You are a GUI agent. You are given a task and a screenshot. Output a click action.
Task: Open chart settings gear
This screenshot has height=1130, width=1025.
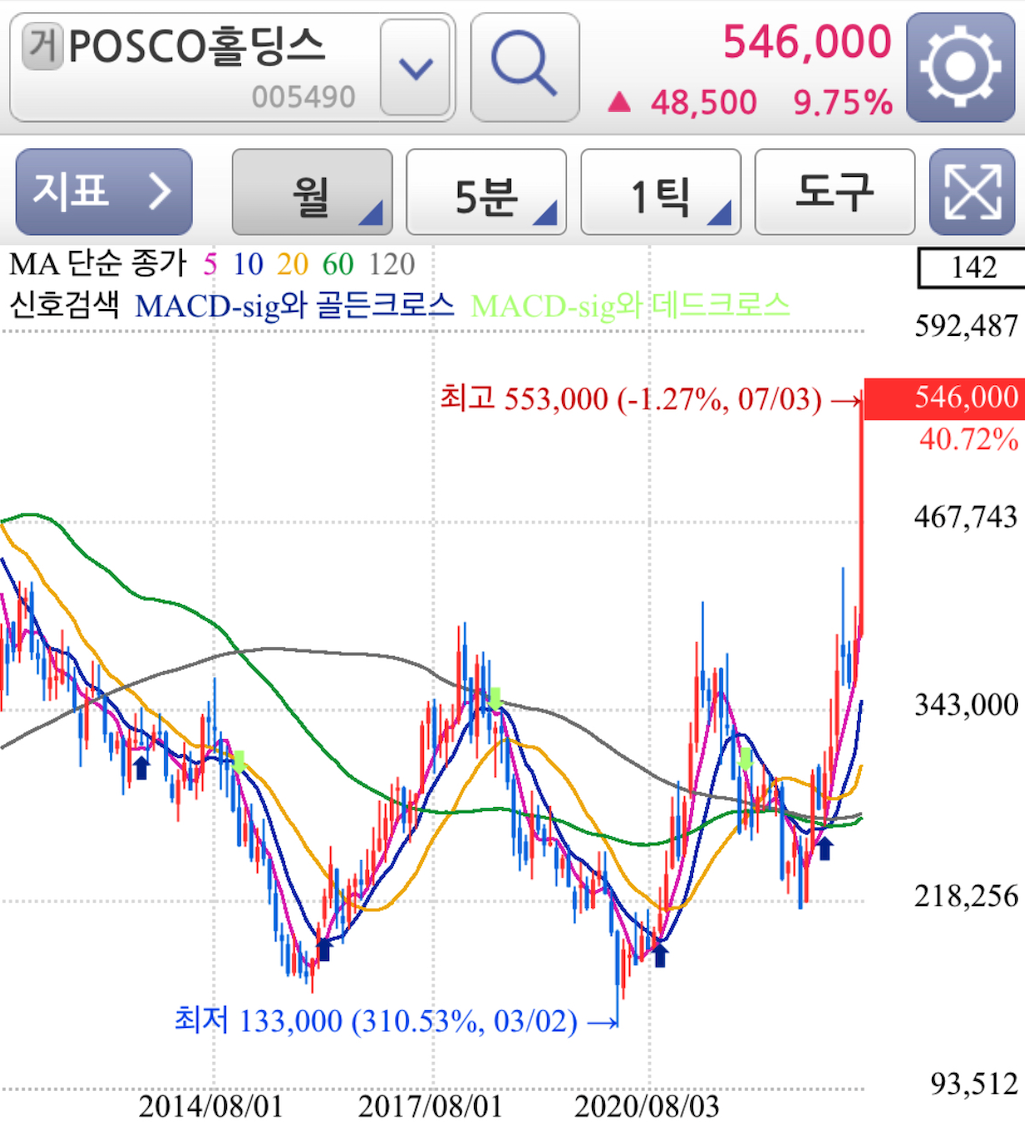[x=961, y=67]
